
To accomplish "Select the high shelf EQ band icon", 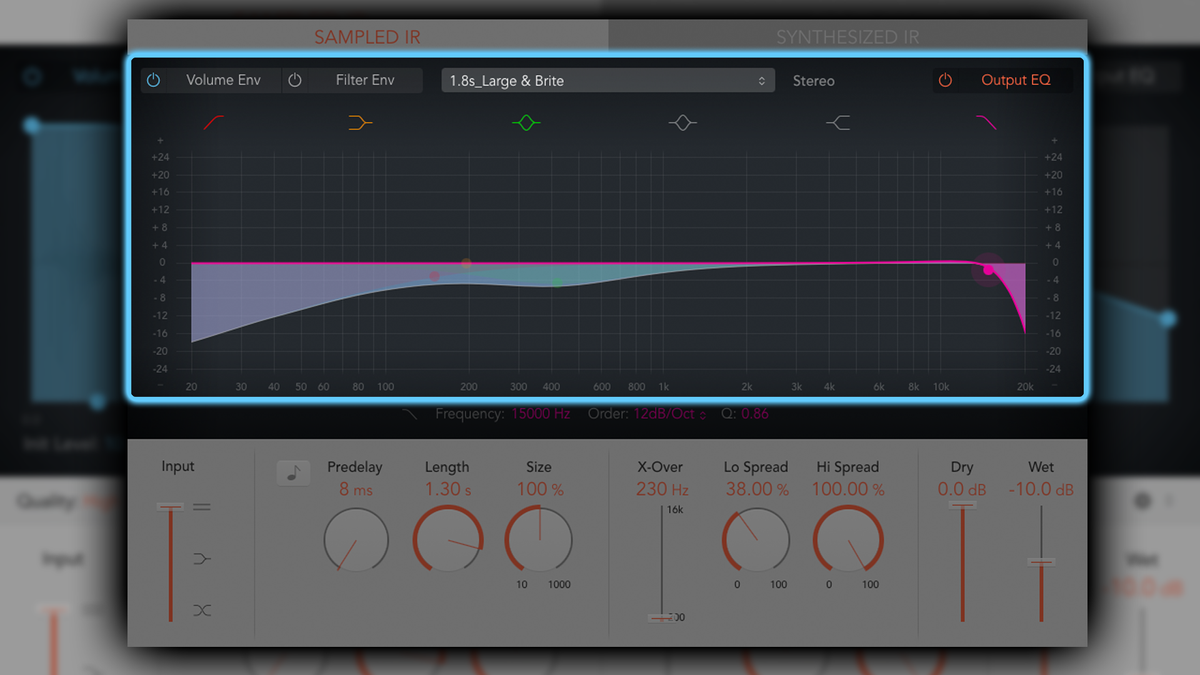I will pos(838,122).
